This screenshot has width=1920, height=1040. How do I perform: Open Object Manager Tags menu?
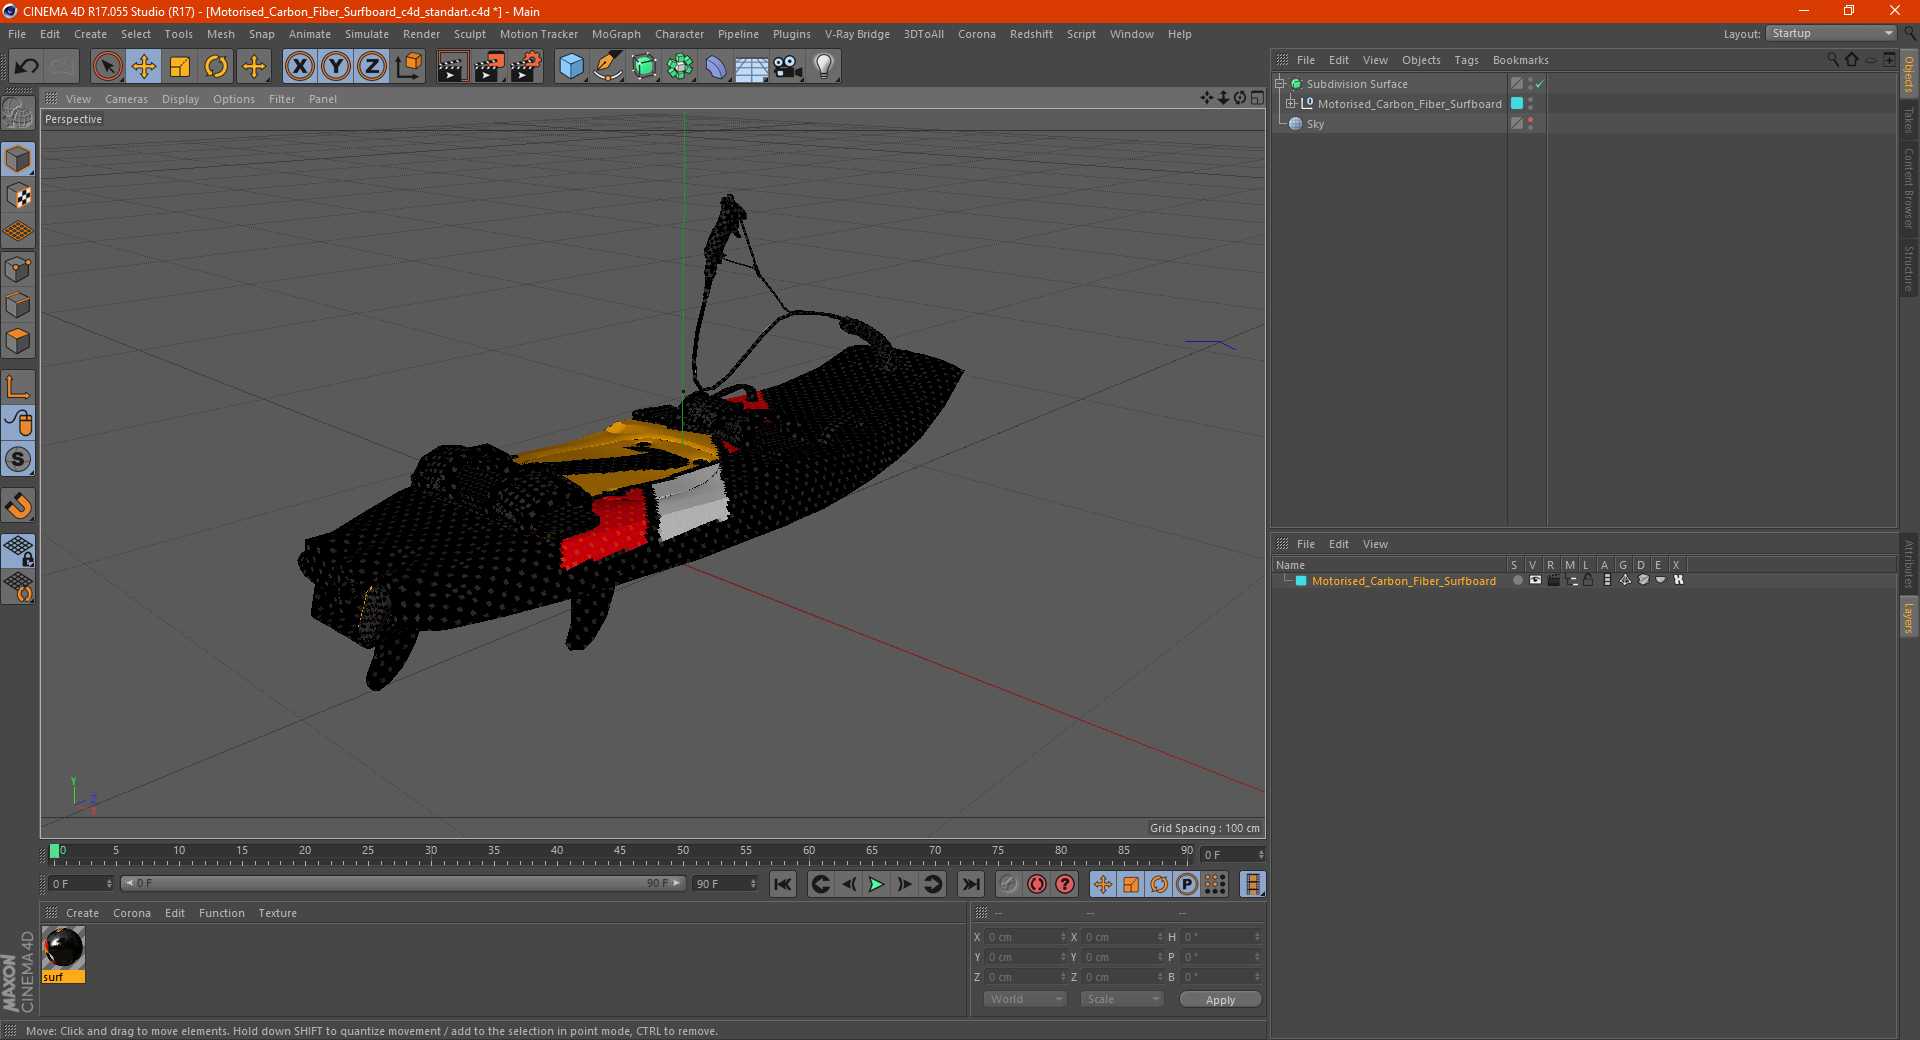(x=1466, y=60)
